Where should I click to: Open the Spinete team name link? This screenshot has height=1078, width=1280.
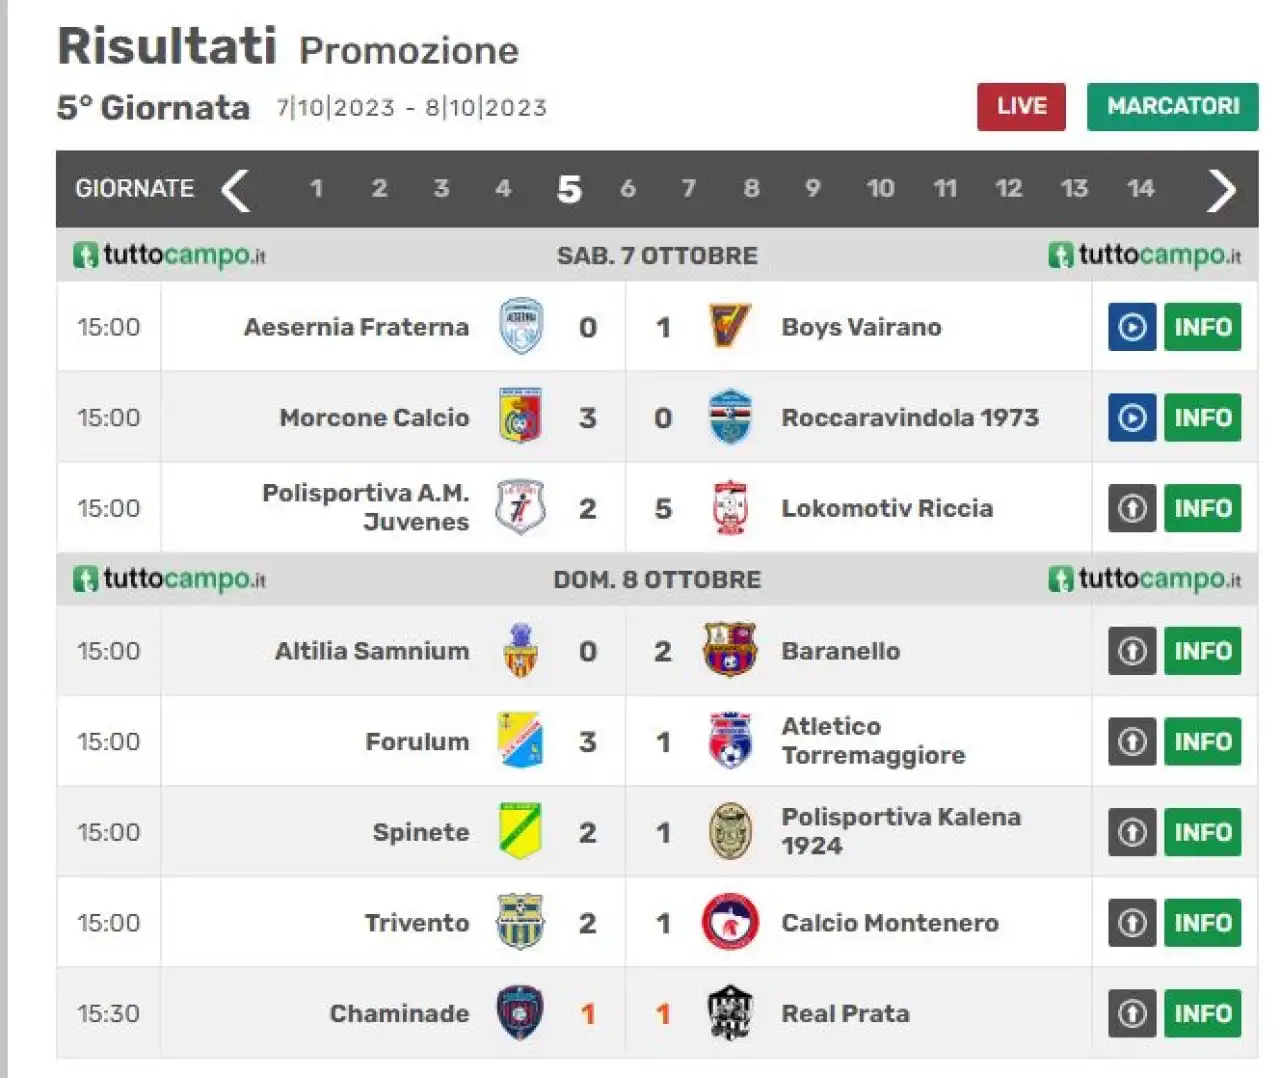[421, 832]
